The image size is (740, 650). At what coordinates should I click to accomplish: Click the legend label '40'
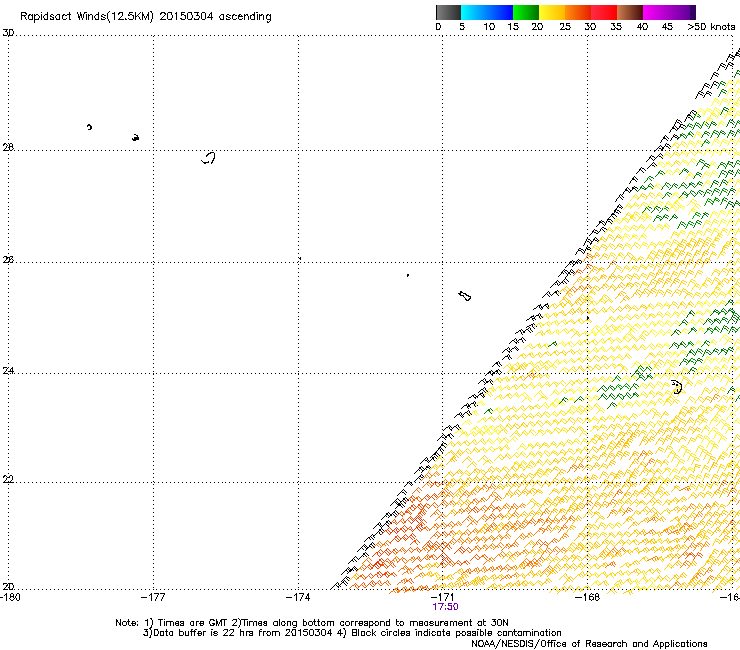[642, 27]
